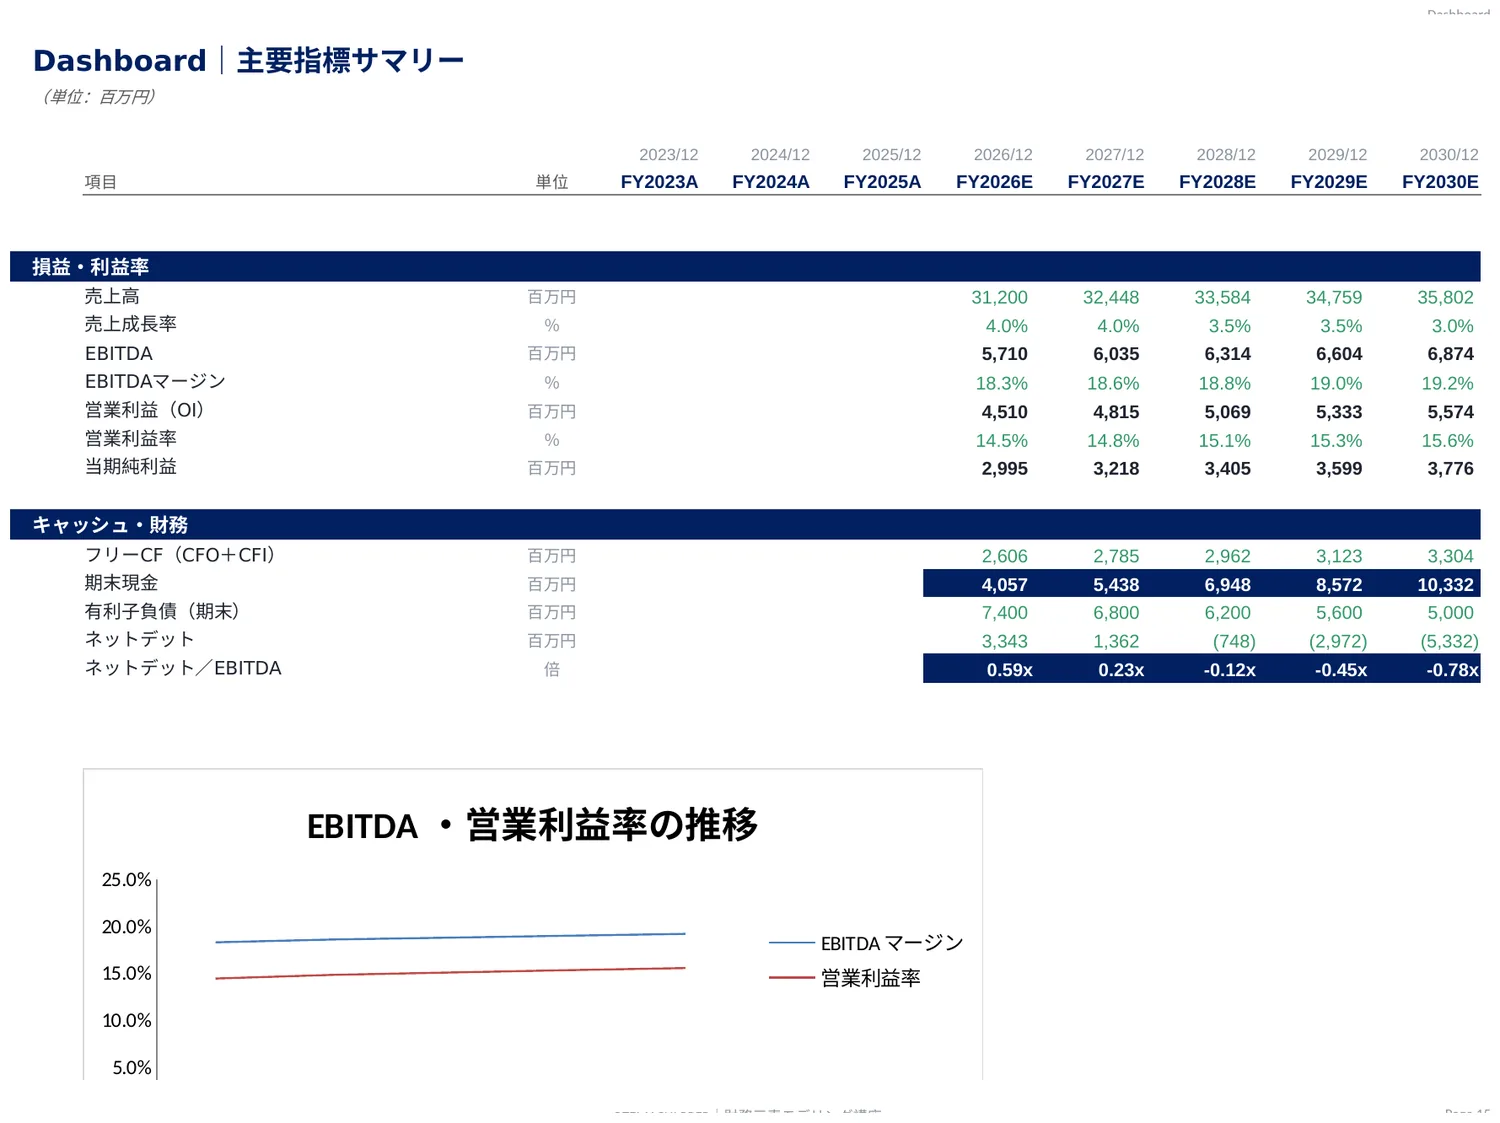The image size is (1500, 1123).
Task: Select sales value 35,802
Action: click(x=1445, y=298)
